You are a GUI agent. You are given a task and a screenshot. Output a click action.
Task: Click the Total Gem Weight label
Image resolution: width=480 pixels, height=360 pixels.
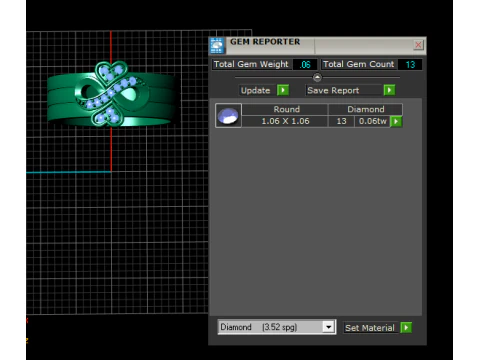coord(251,64)
